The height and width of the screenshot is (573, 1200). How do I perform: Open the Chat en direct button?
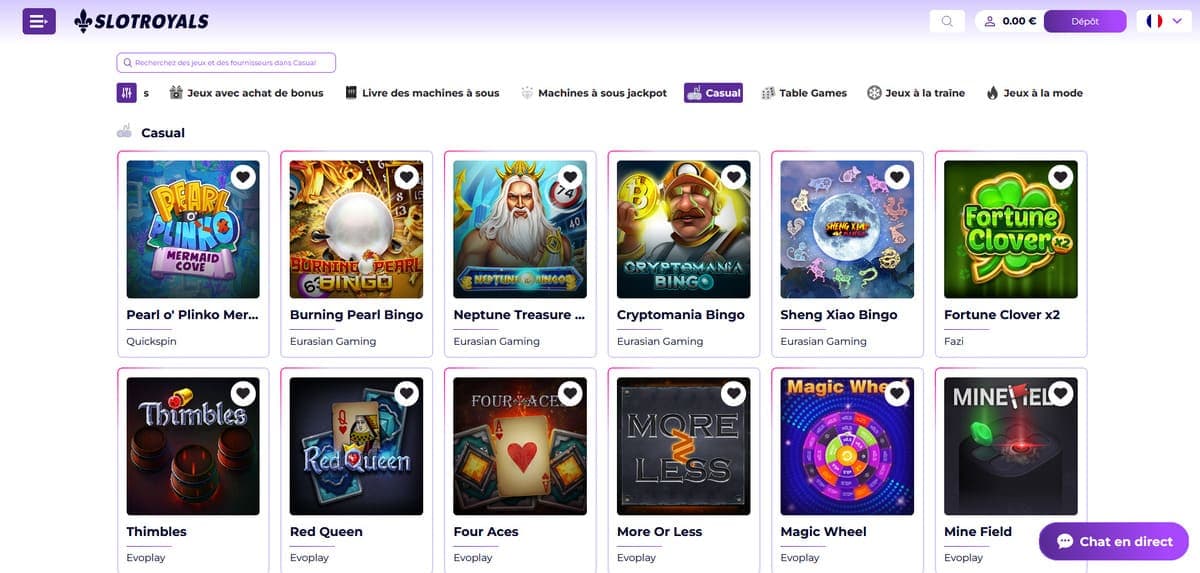click(x=1114, y=541)
